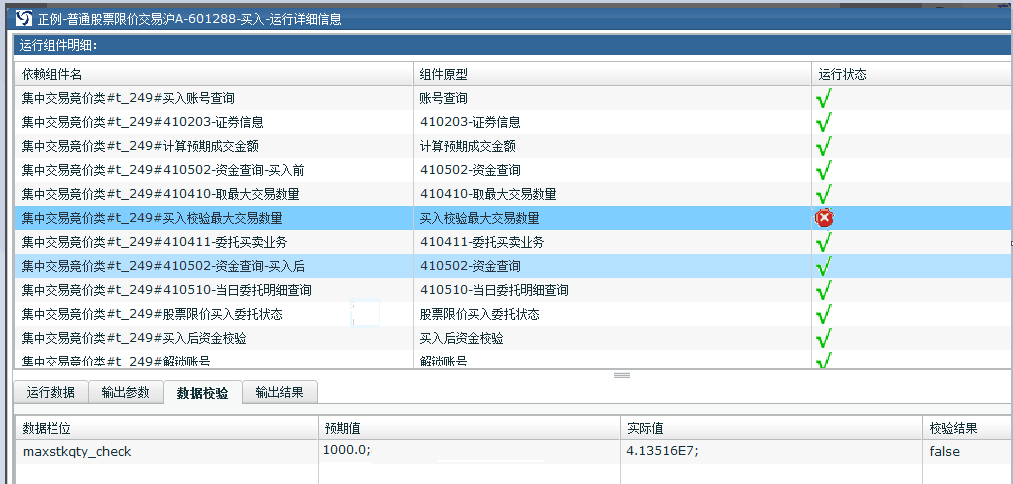Switch to the 运行数据 tab
The height and width of the screenshot is (484, 1013).
[x=51, y=392]
